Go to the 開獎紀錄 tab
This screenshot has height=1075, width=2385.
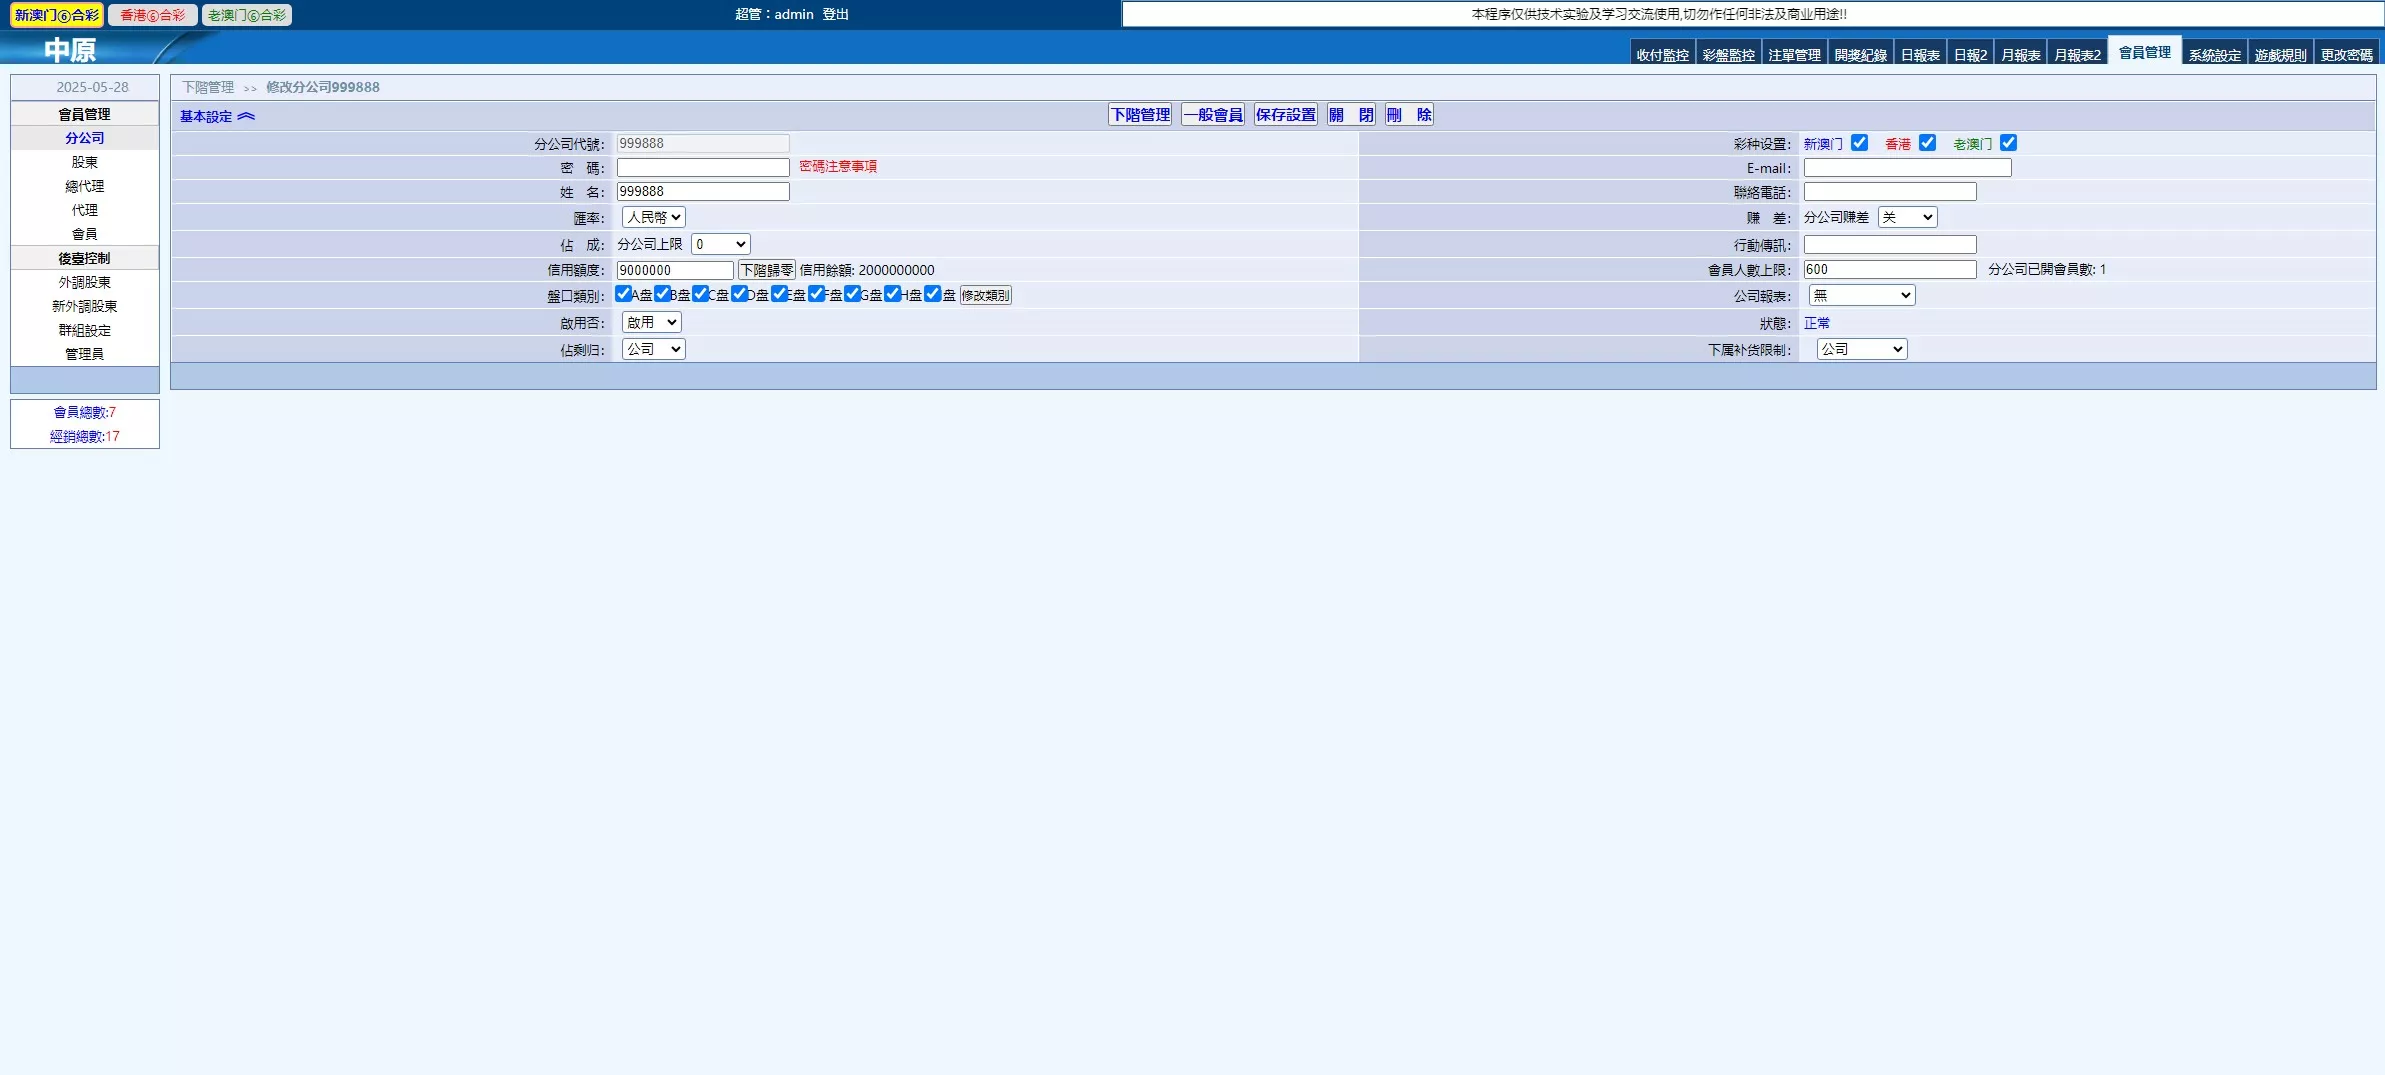pos(1860,55)
